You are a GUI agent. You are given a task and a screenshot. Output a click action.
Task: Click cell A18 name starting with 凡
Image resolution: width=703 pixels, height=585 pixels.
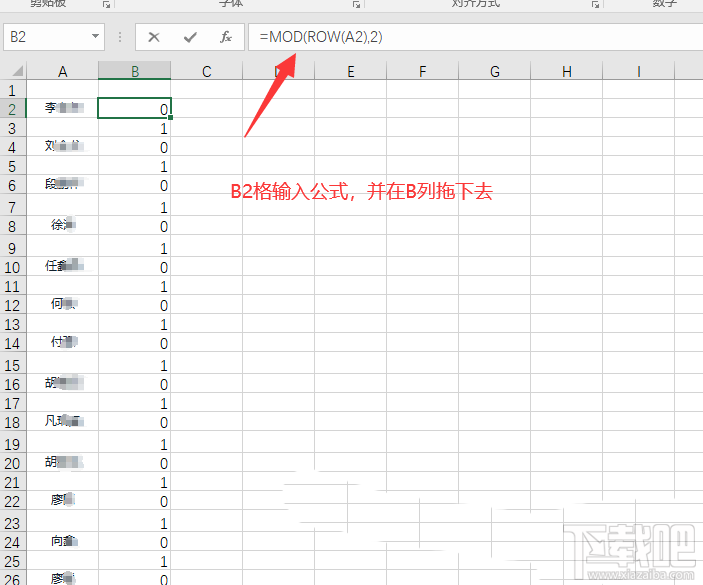[x=62, y=421]
